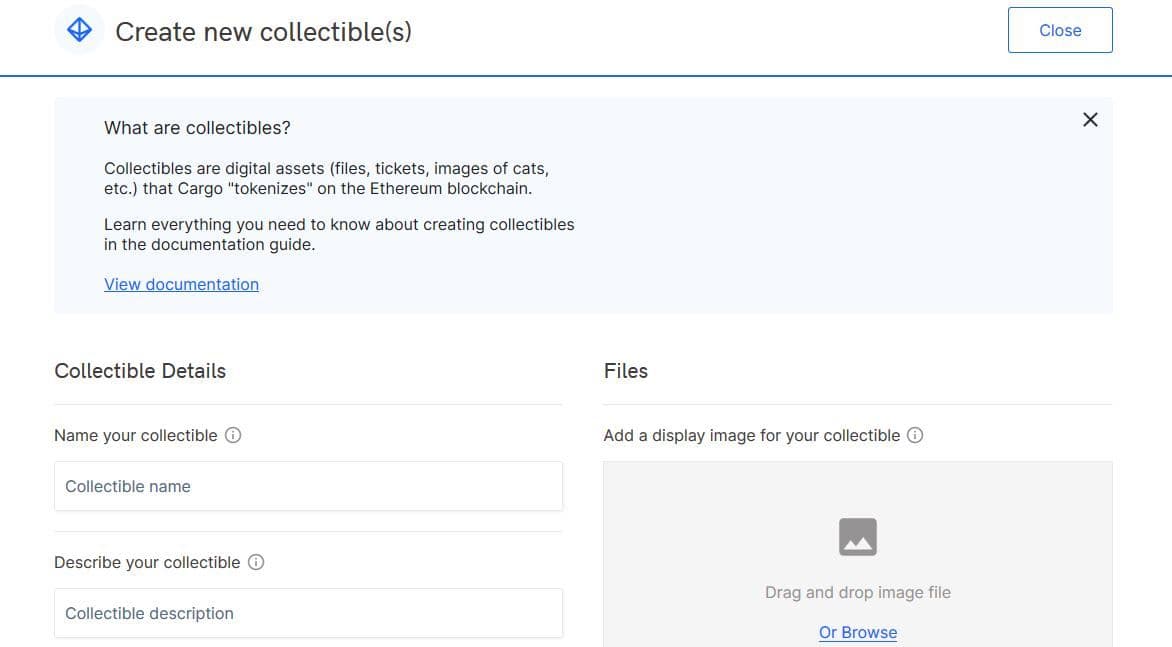The width and height of the screenshot is (1172, 647).
Task: Focus the Collectible name field
Action: point(308,486)
